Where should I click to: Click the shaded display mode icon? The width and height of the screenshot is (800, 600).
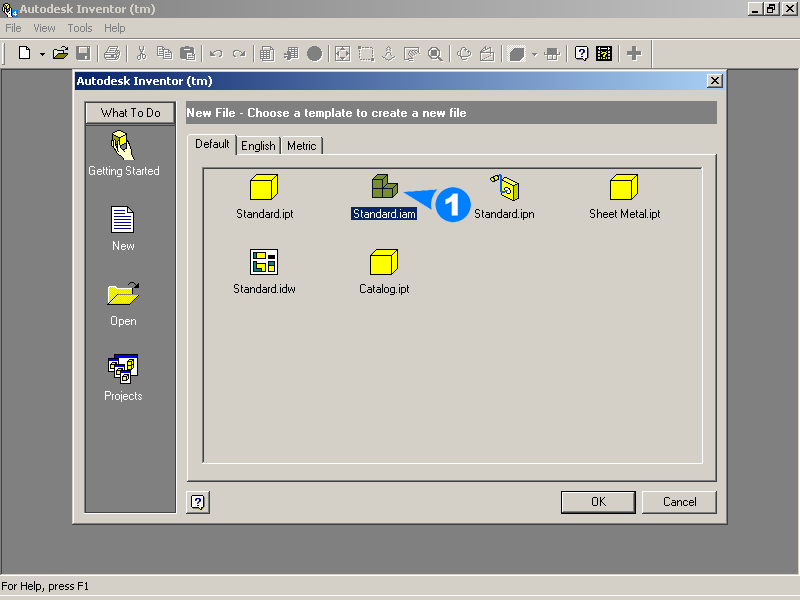(x=517, y=53)
